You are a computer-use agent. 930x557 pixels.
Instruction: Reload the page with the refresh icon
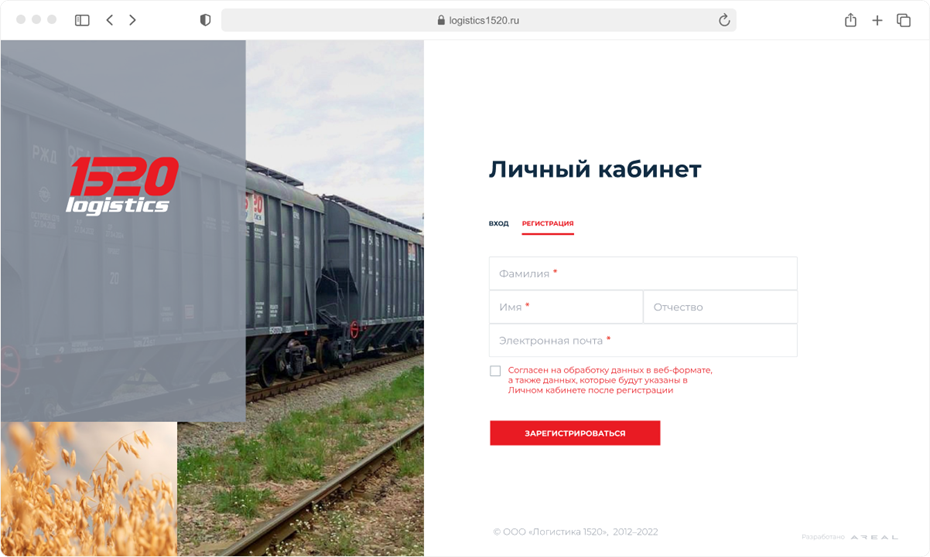coord(724,20)
